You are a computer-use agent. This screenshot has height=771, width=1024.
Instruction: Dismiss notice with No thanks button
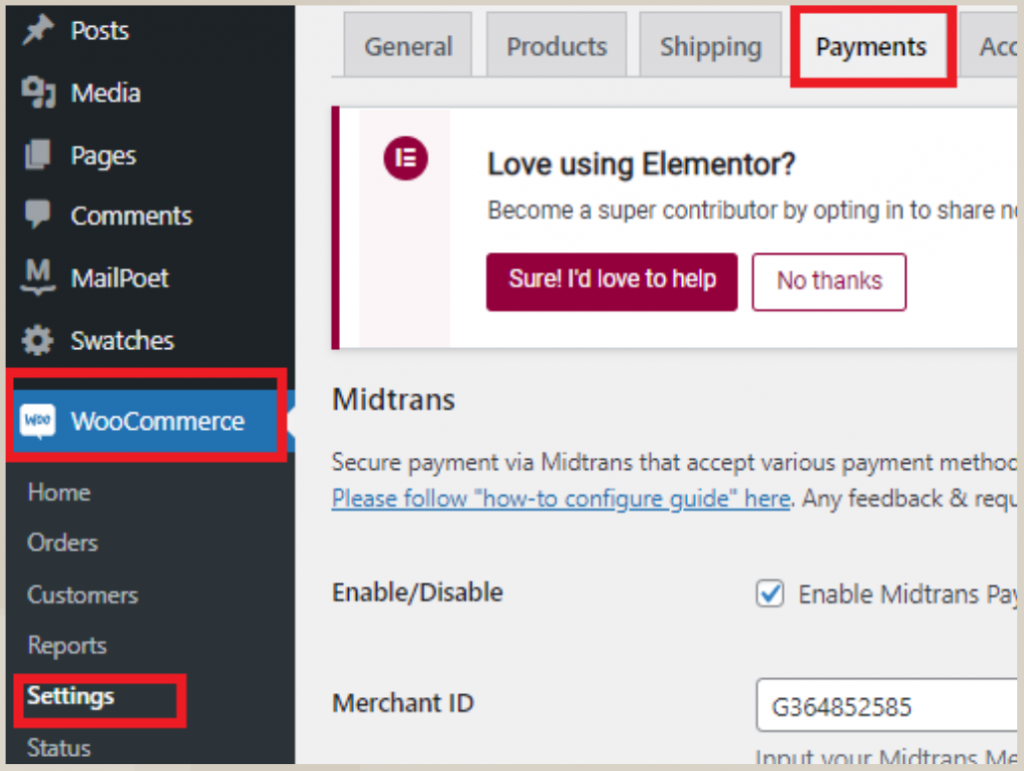[x=829, y=281]
